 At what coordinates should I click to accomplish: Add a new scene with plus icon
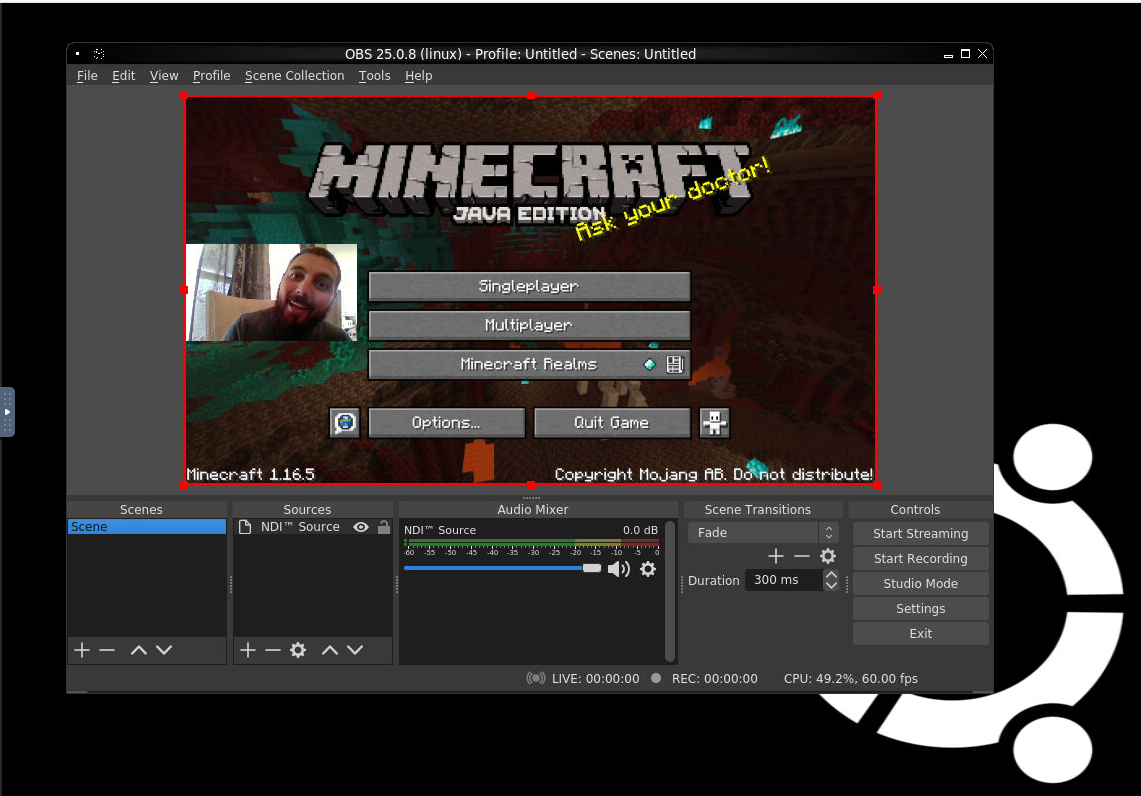(82, 650)
